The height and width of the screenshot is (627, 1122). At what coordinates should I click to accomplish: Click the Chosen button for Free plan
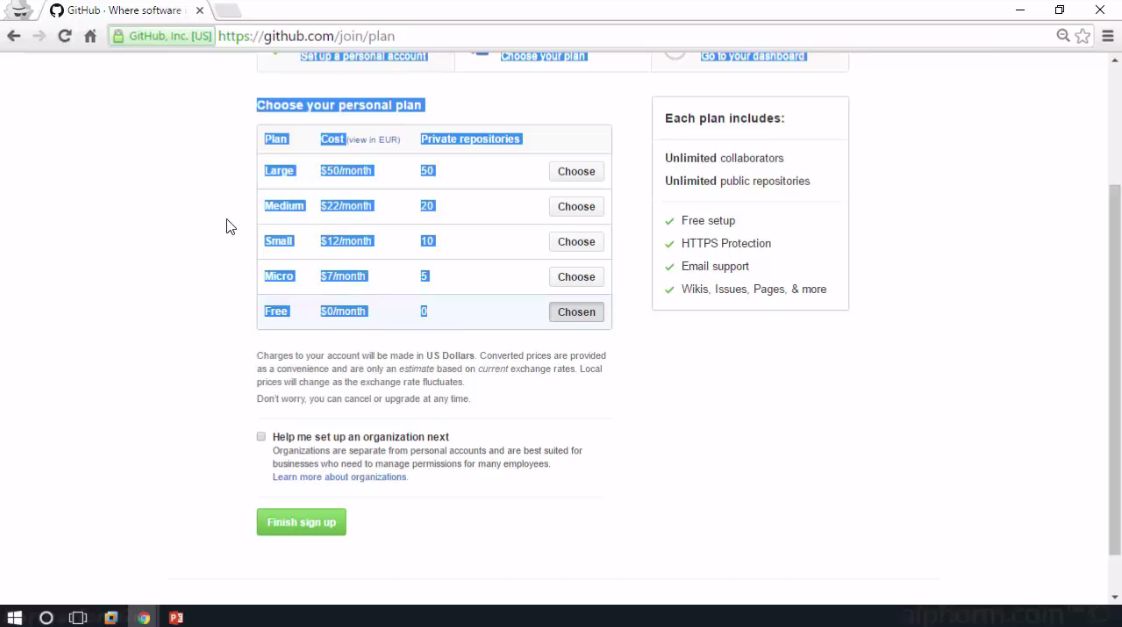[576, 312]
